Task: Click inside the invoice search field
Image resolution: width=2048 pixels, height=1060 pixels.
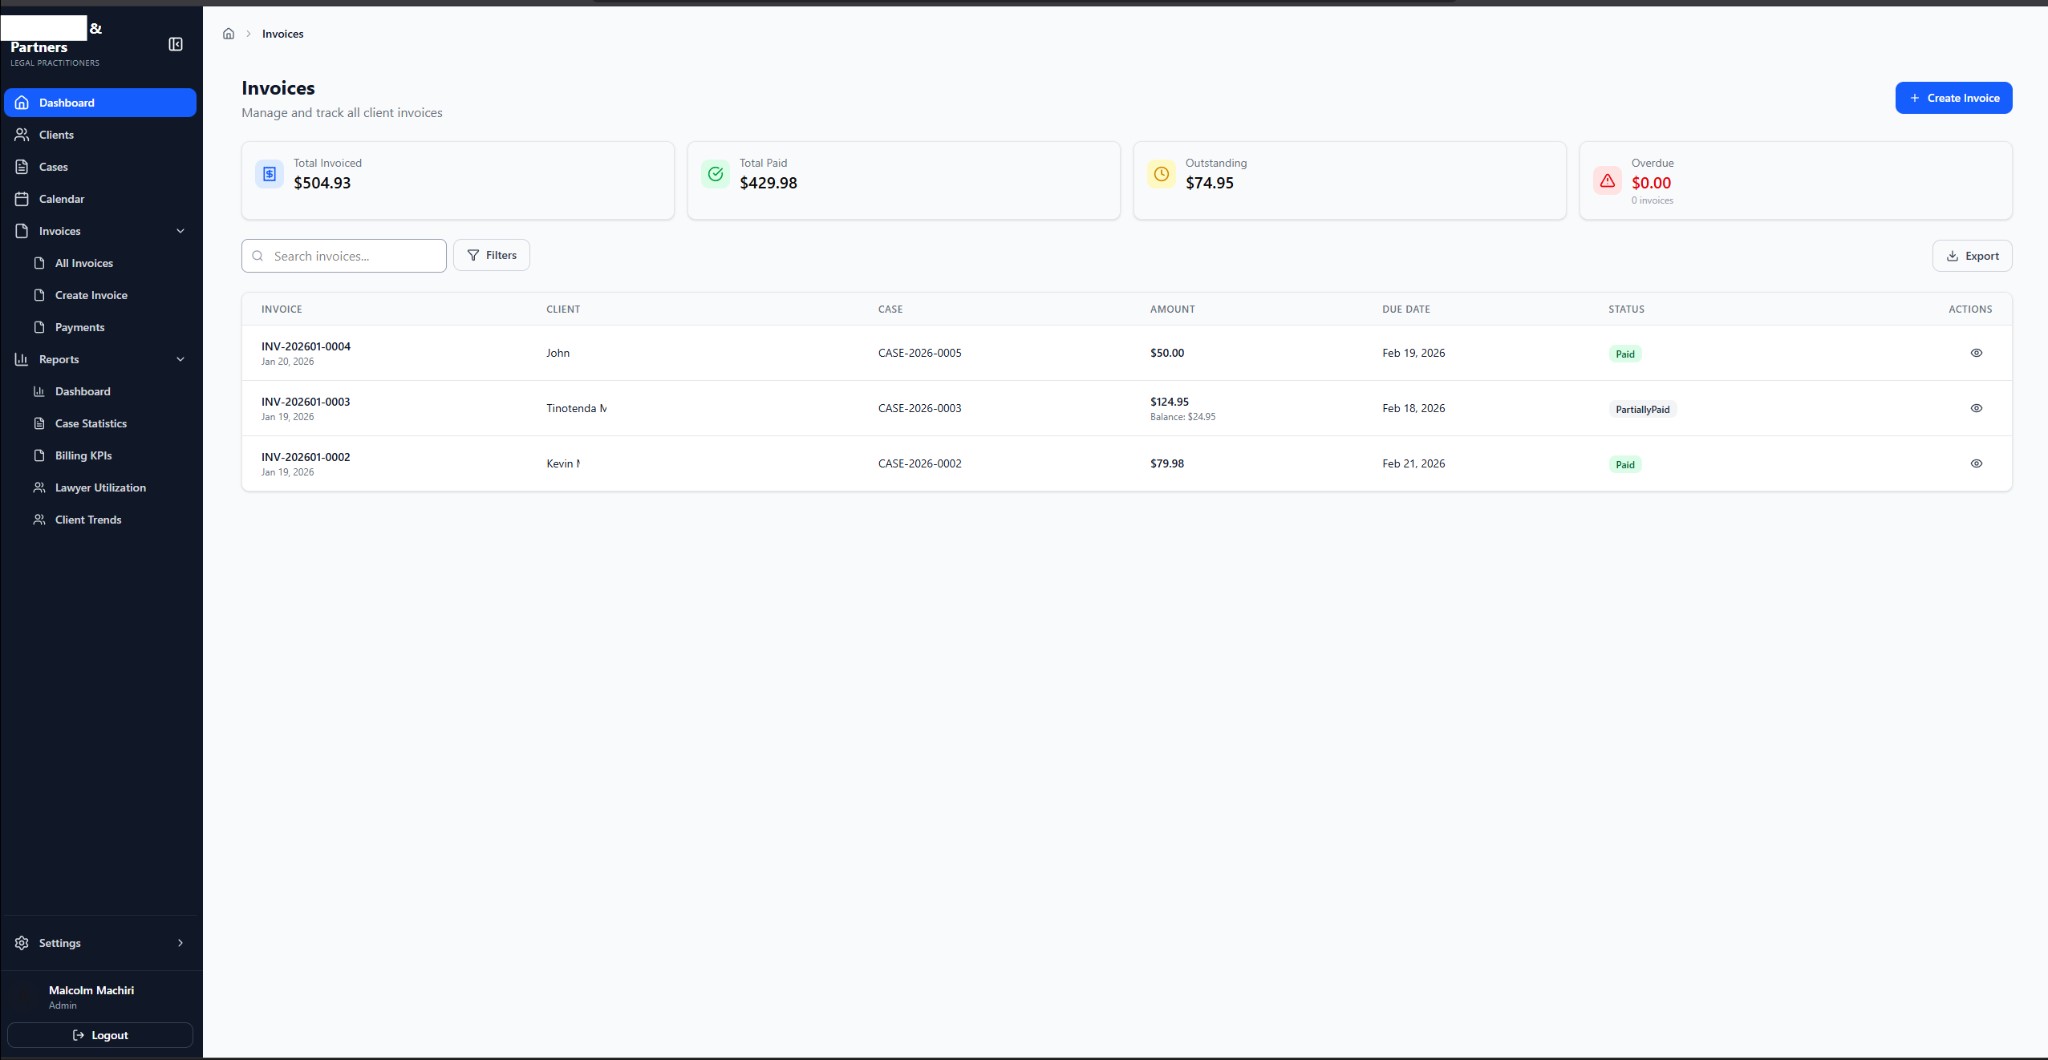Action: click(343, 255)
